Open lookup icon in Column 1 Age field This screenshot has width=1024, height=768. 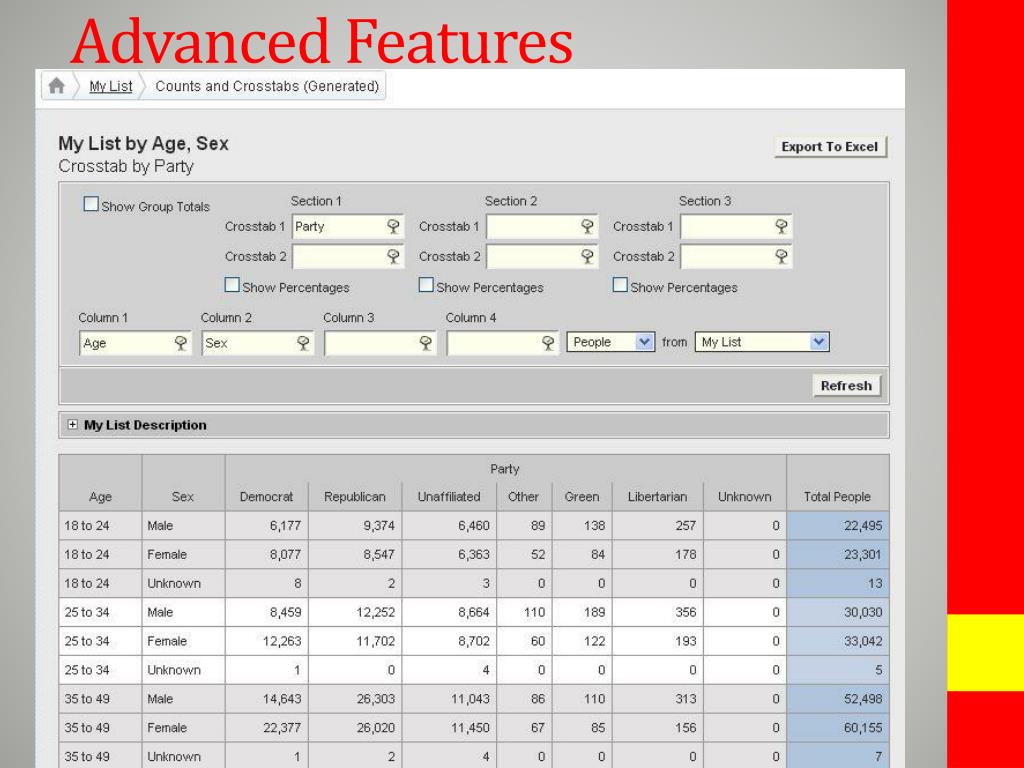[x=181, y=343]
